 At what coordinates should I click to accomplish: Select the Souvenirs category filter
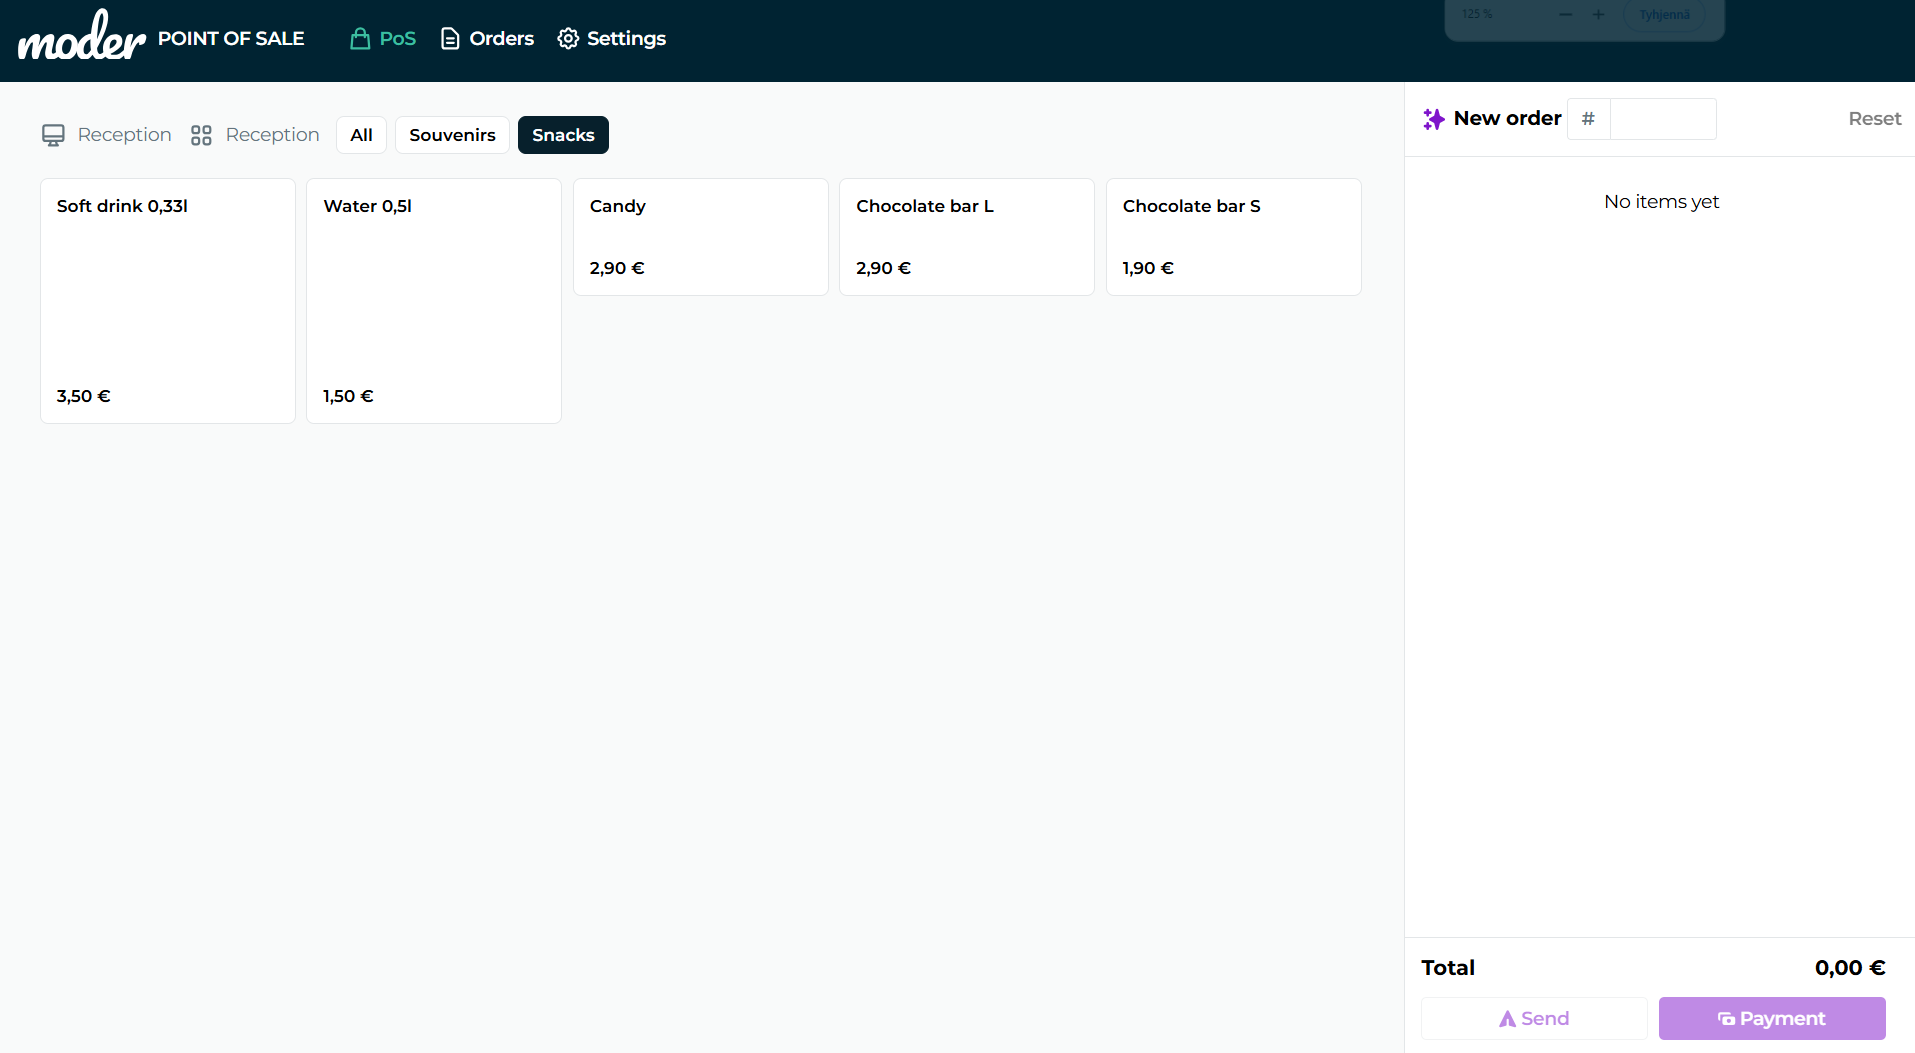(452, 135)
